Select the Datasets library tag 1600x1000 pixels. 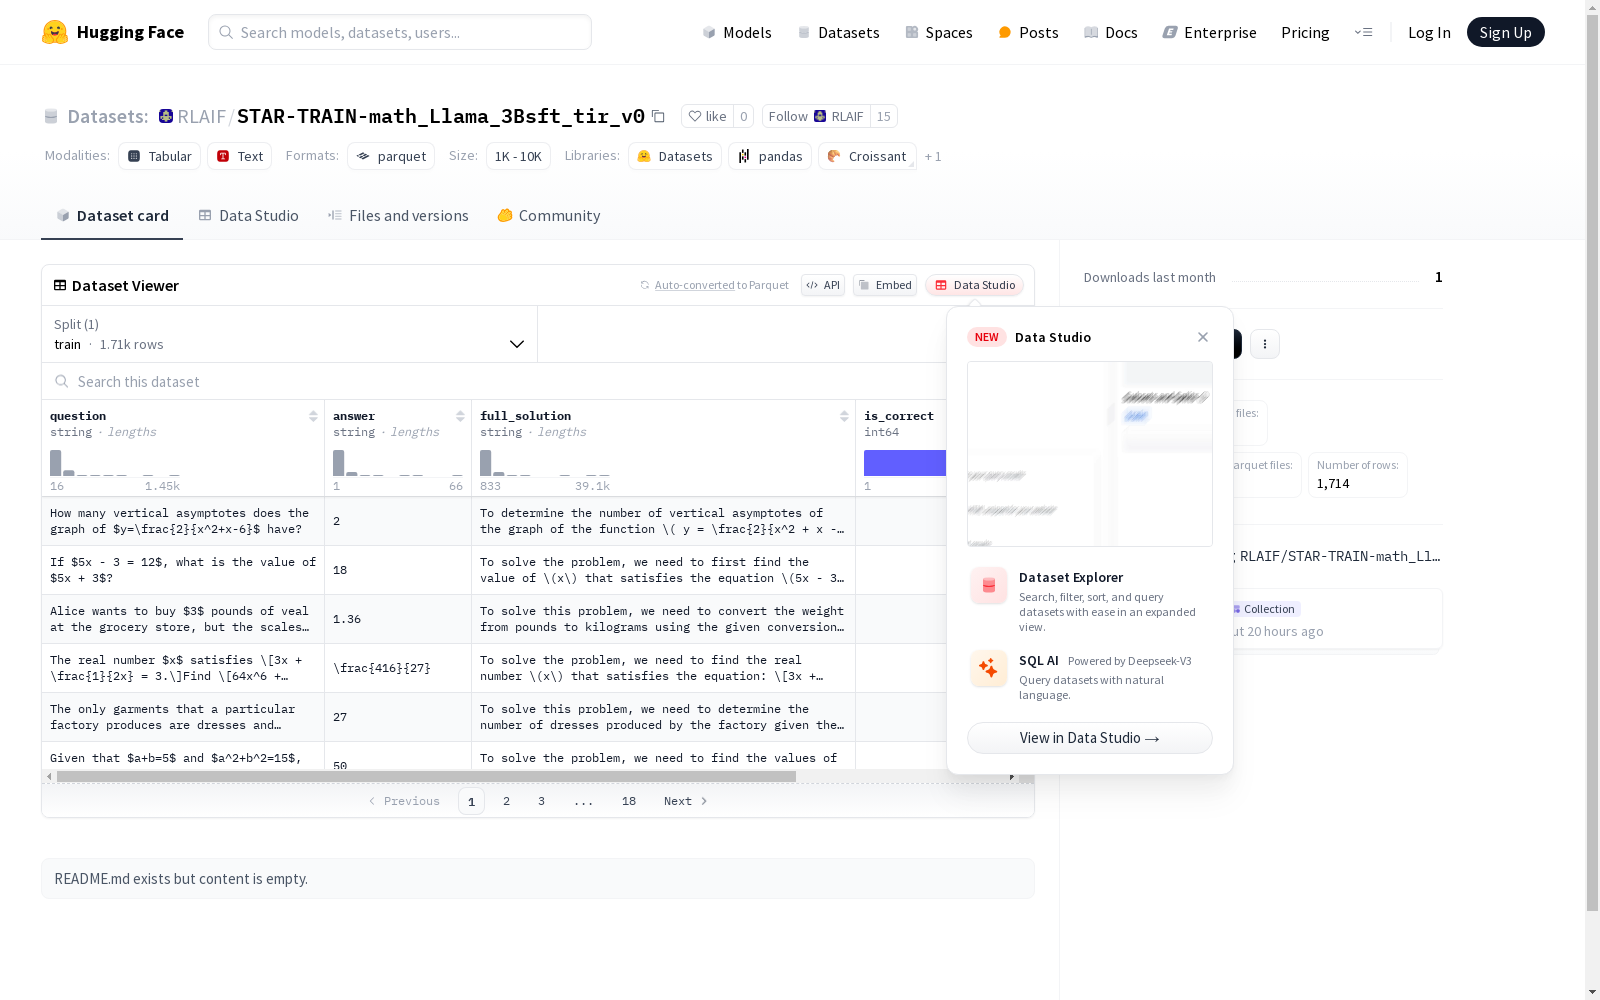pyautogui.click(x=675, y=156)
